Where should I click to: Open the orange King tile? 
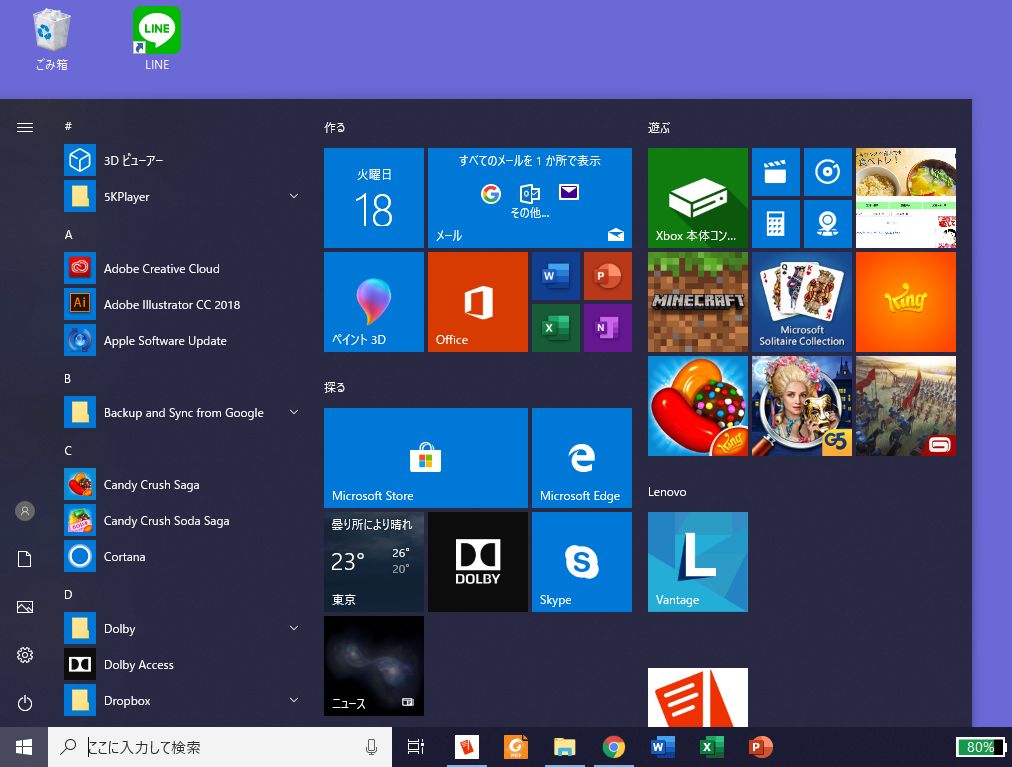[x=906, y=302]
